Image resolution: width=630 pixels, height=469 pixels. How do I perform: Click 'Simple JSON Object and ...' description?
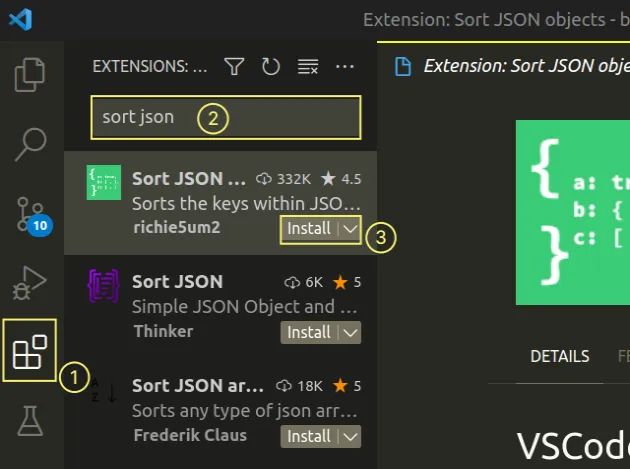point(244,307)
